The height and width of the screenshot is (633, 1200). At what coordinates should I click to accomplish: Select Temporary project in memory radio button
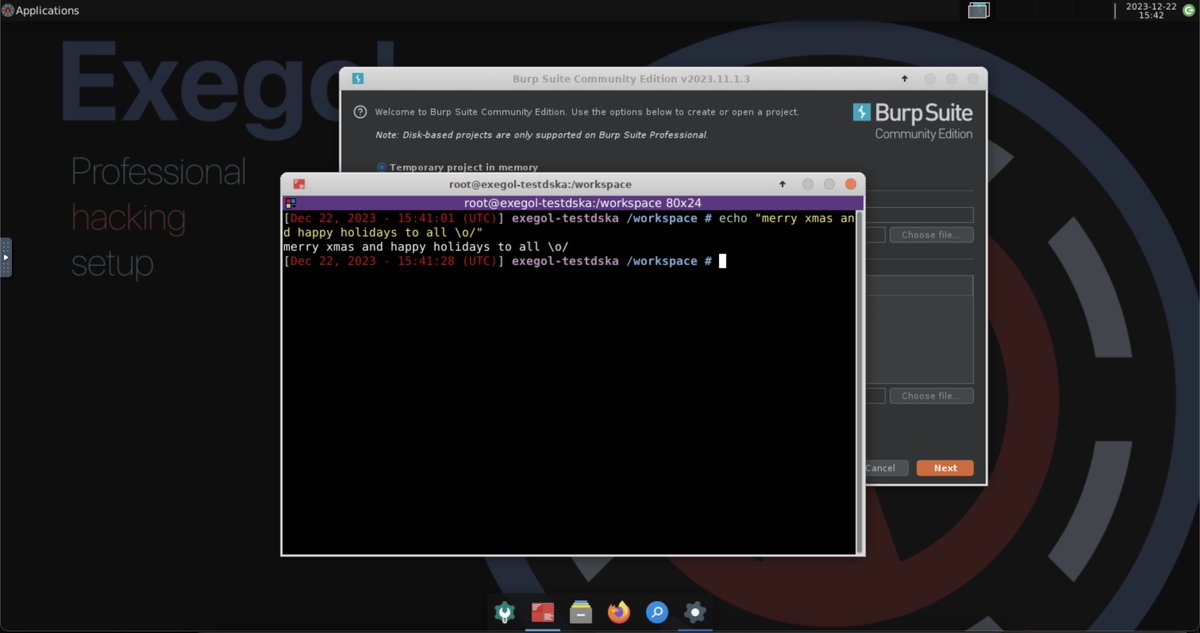coord(382,167)
